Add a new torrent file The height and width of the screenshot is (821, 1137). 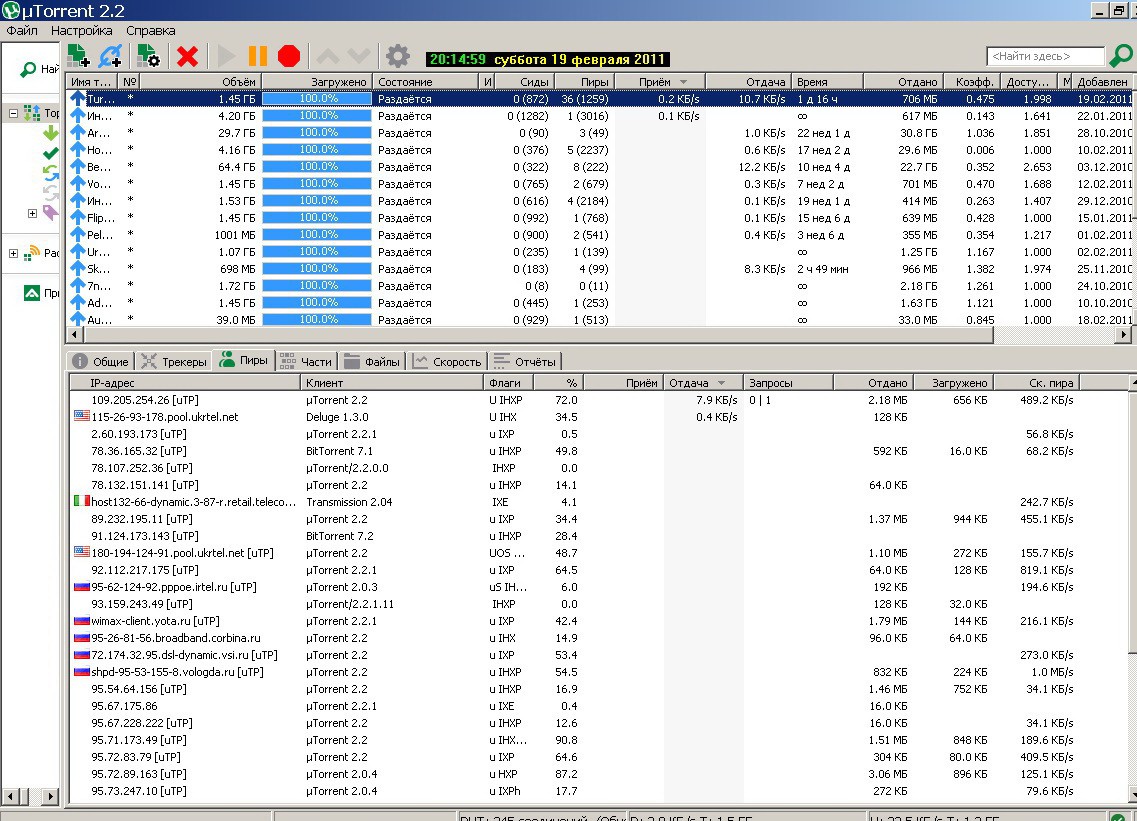coord(78,56)
